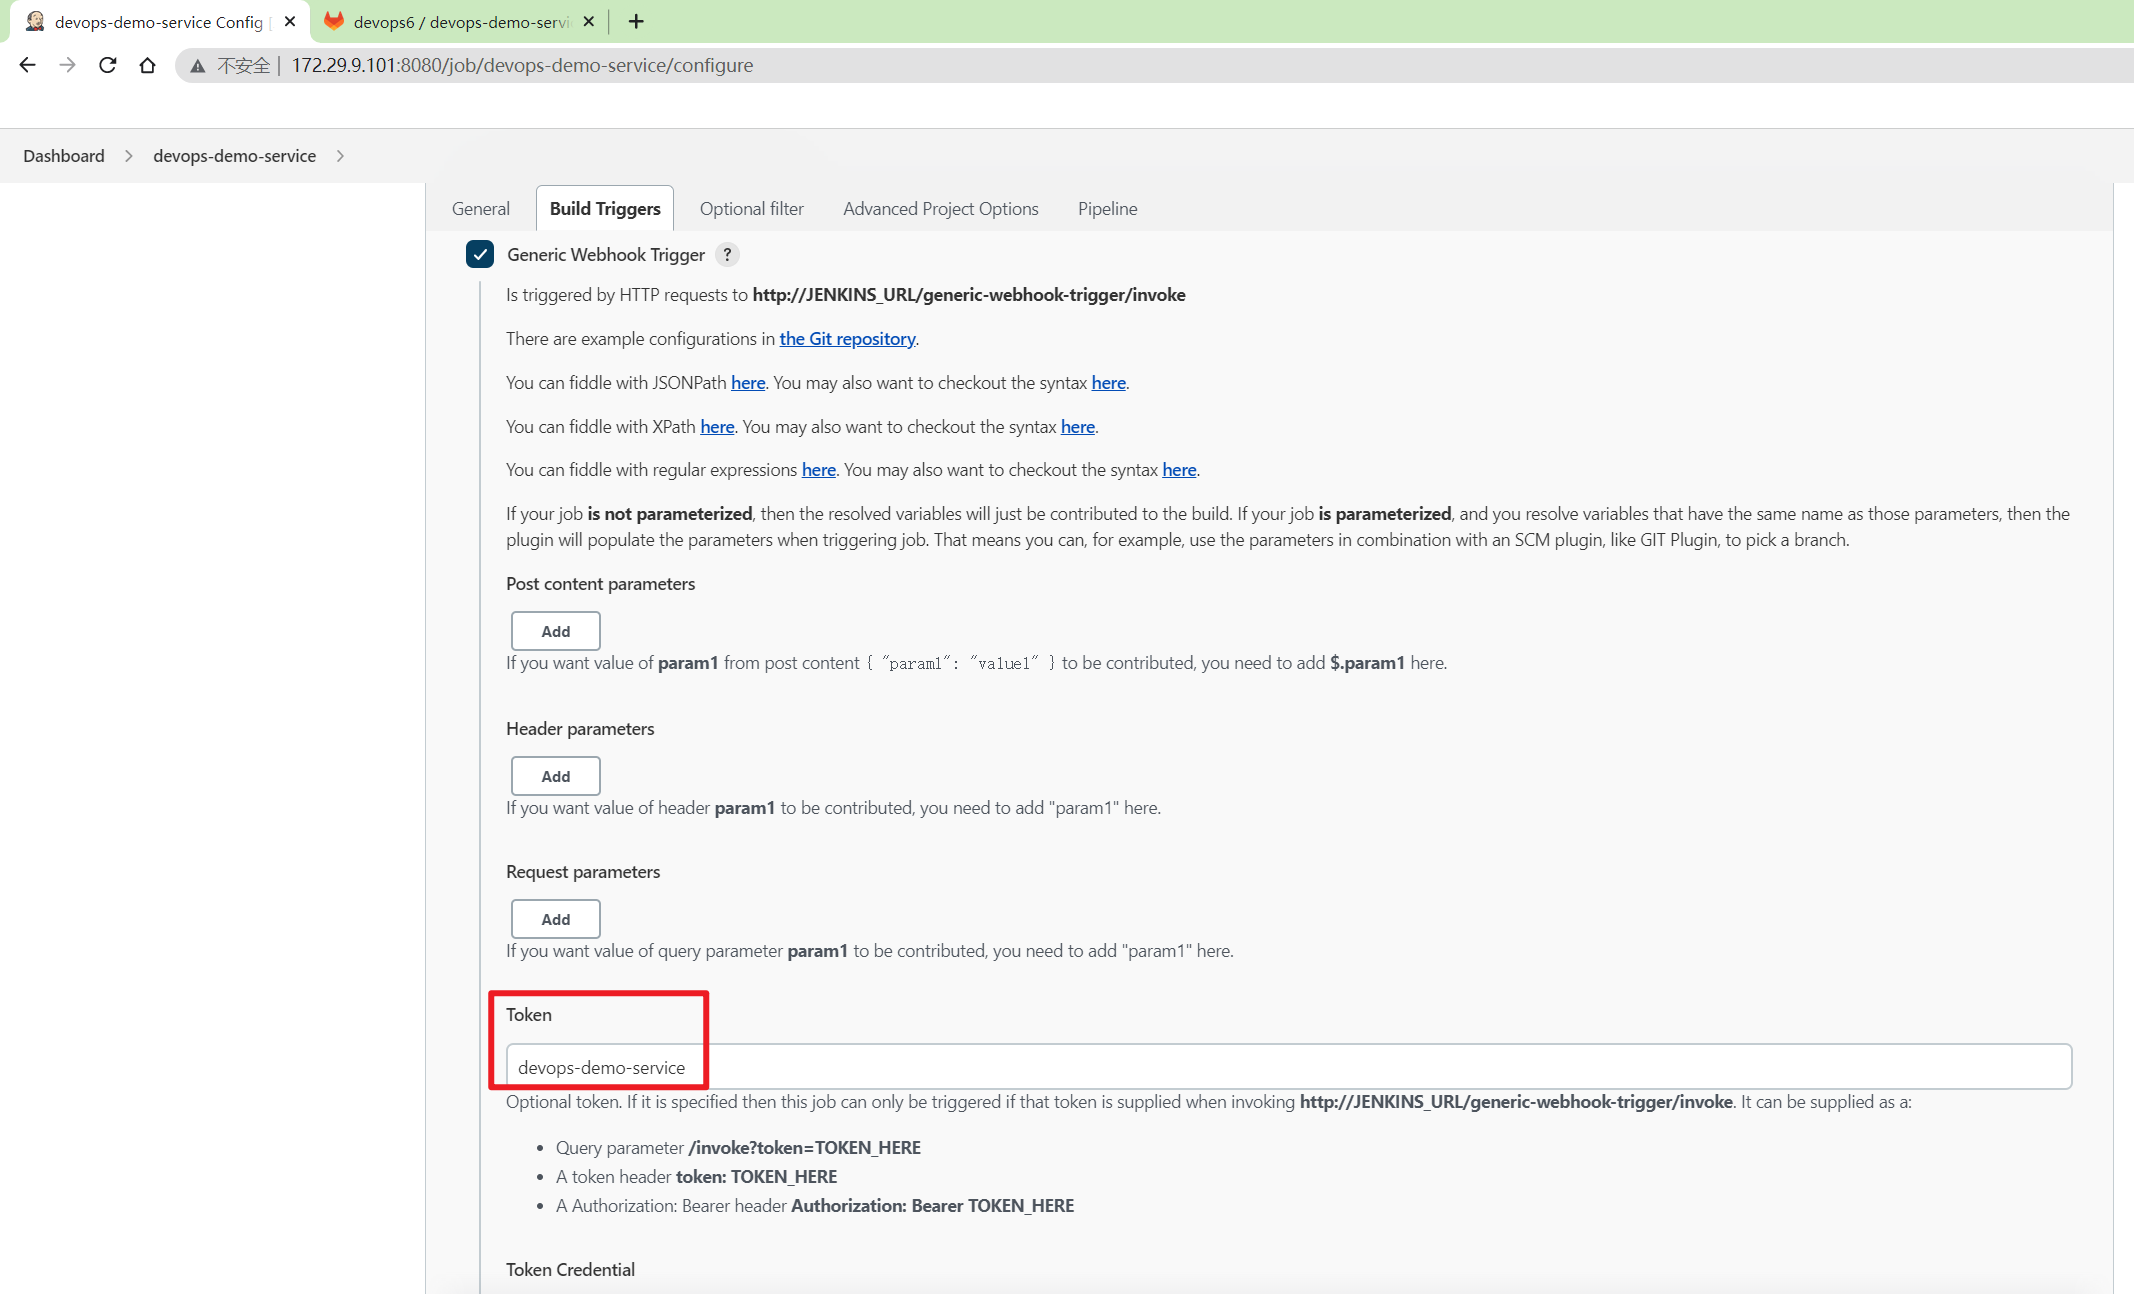Uncheck the Generic Webhook Trigger checkbox
The image size is (2134, 1294).
(x=480, y=254)
